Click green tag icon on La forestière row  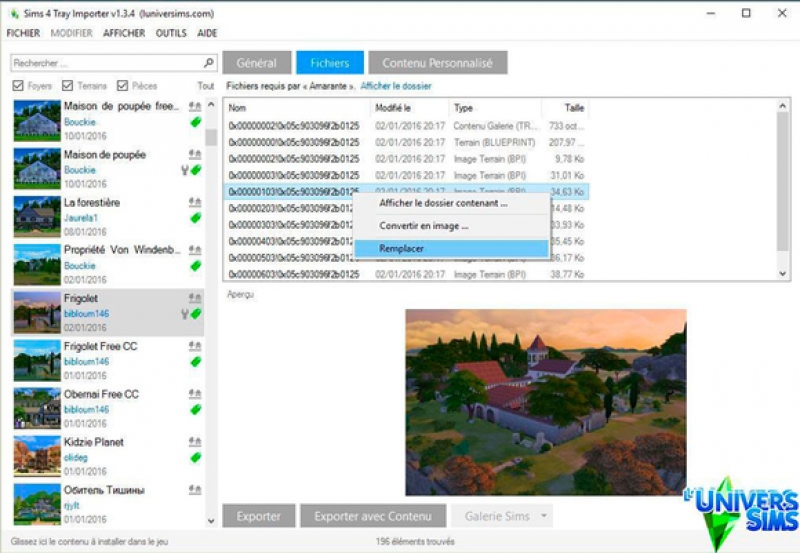pyautogui.click(x=195, y=218)
